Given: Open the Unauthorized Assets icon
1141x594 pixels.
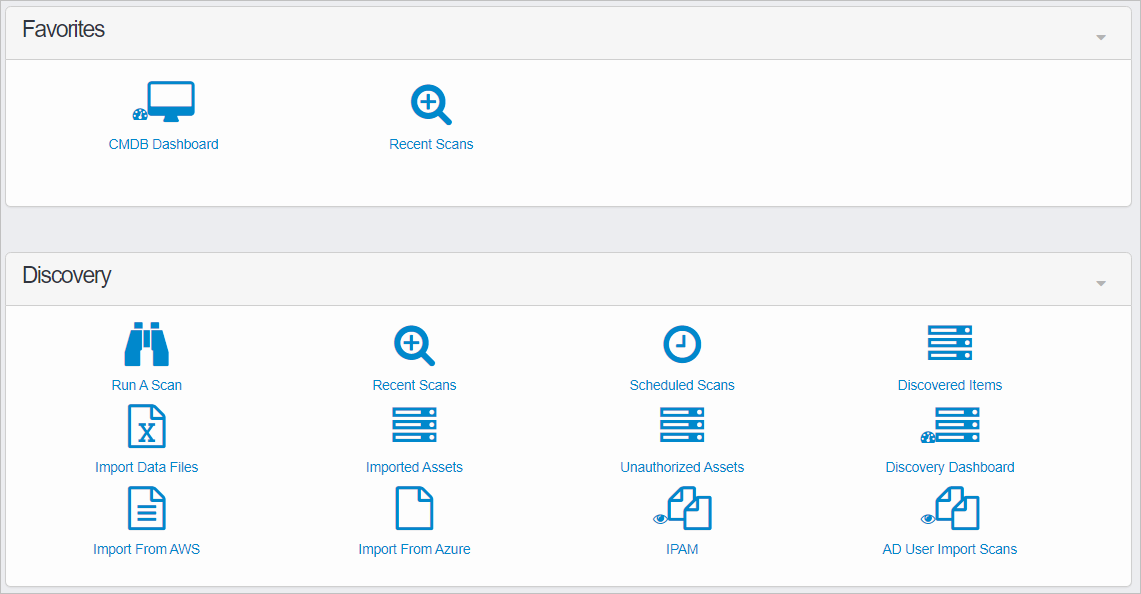Looking at the screenshot, I should [x=682, y=425].
